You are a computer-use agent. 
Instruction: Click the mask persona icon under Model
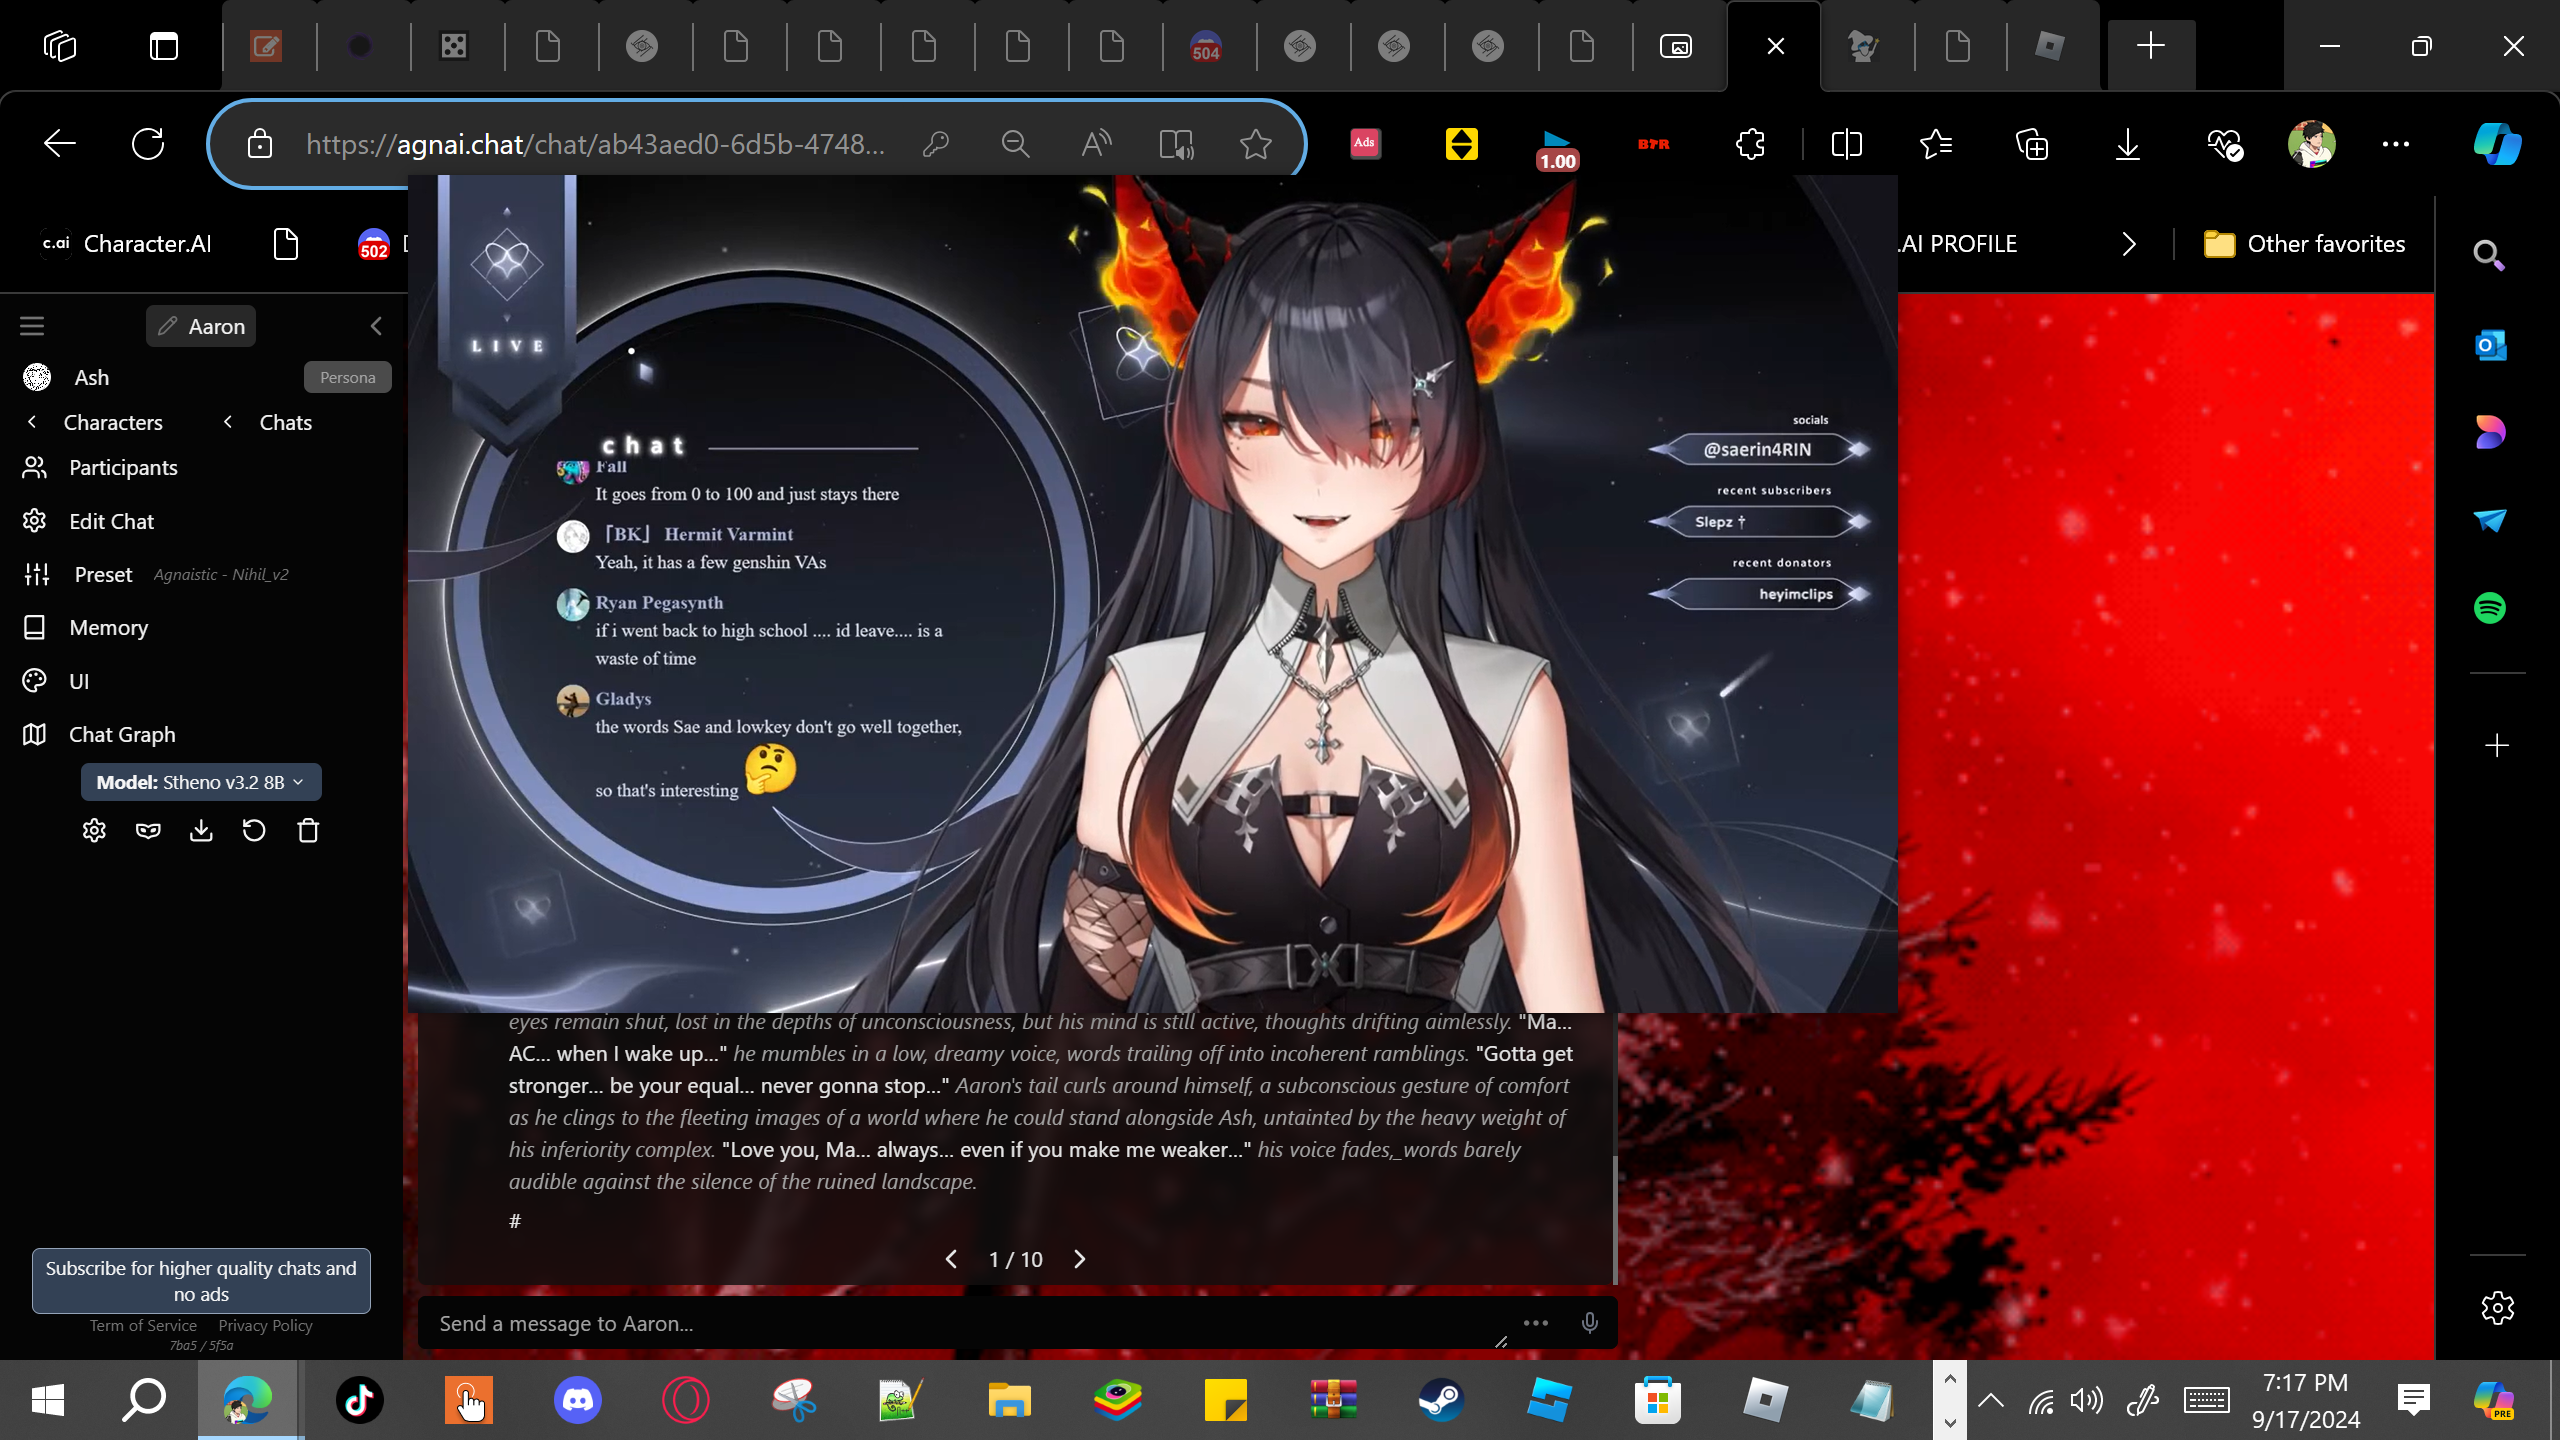tap(148, 831)
